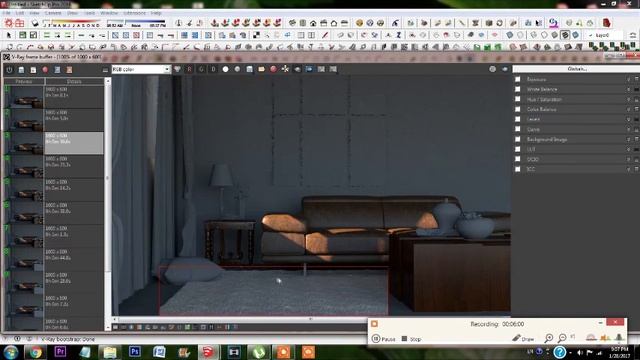The image size is (640, 360).
Task: Click the yellow folder load image icon
Action: click(261, 69)
